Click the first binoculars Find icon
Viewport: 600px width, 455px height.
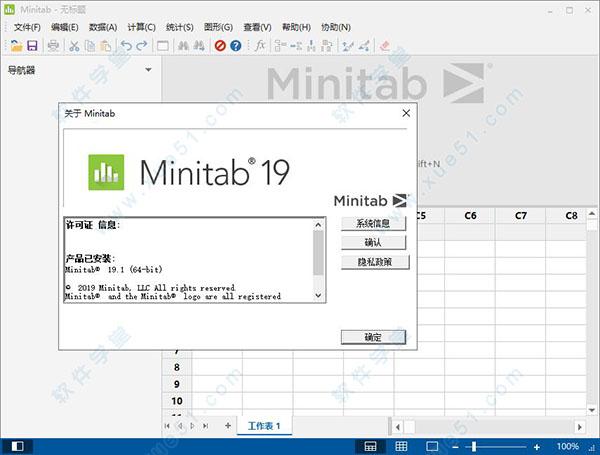[x=183, y=46]
